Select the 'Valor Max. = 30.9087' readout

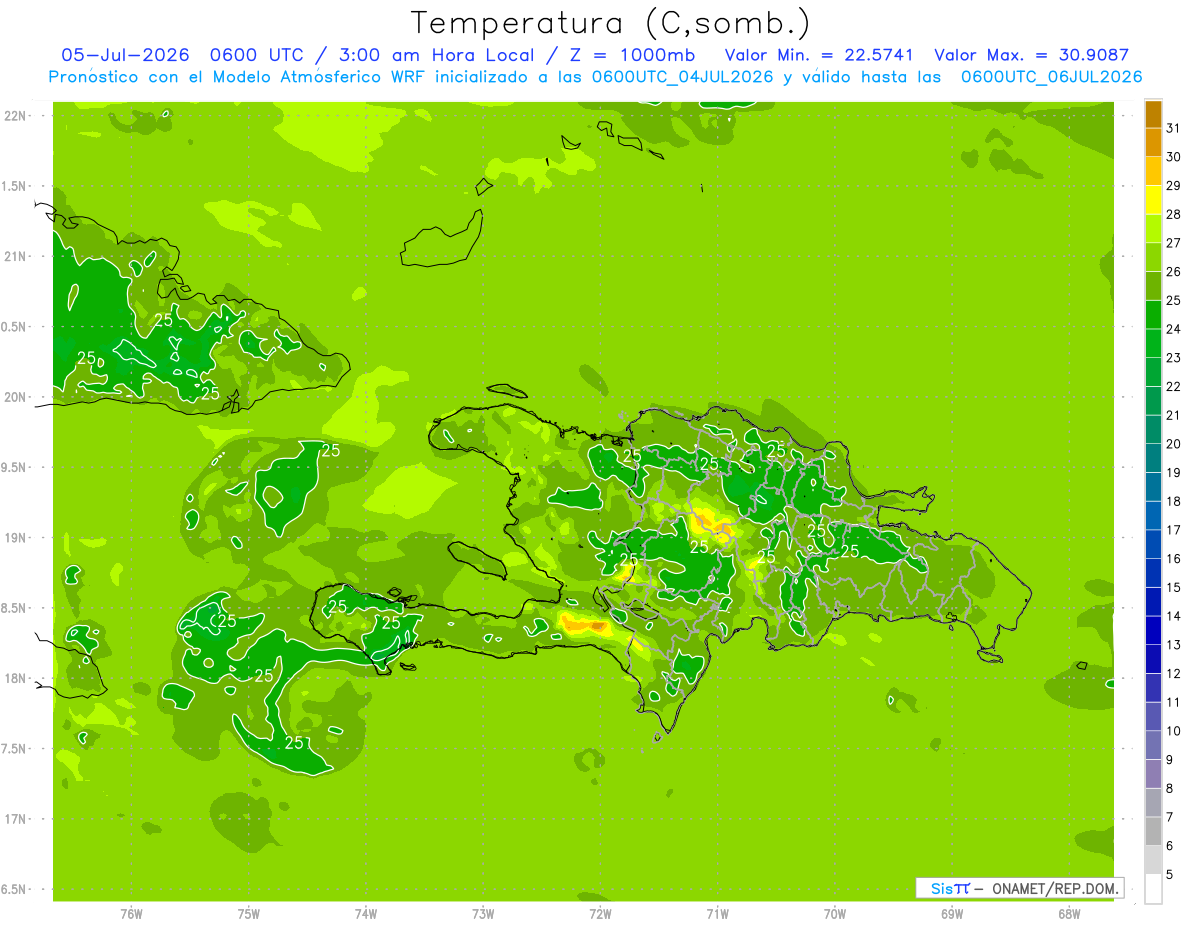coord(1031,55)
